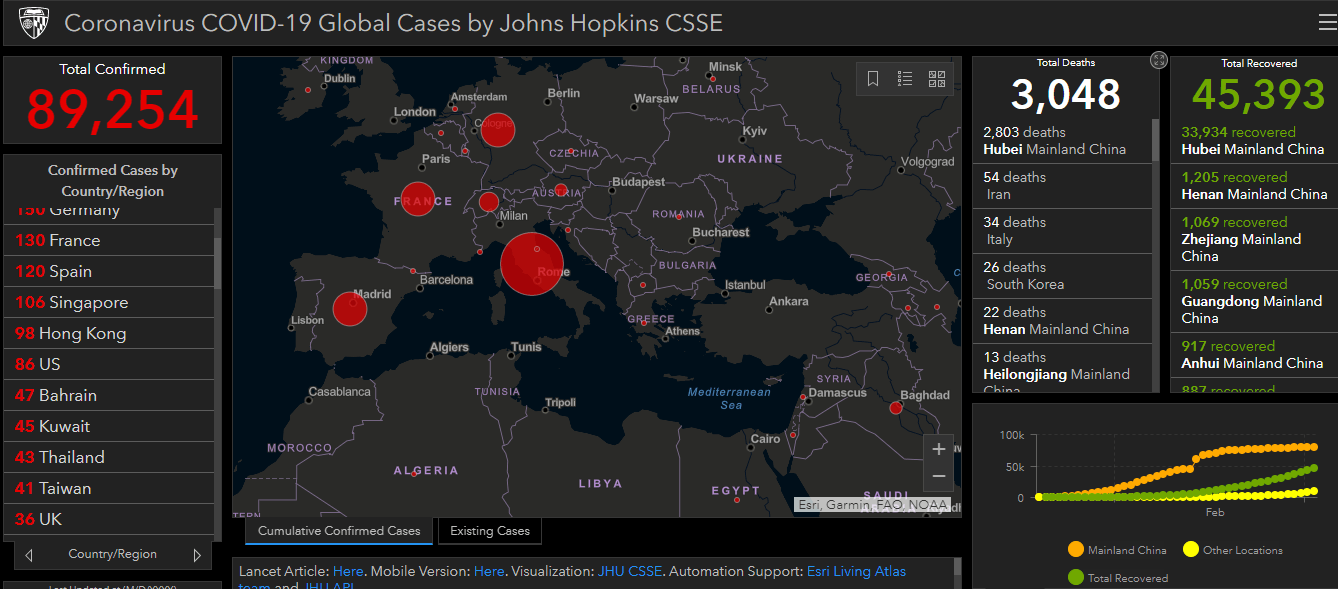Click the Total Confirmed 89,254 figure

click(112, 109)
